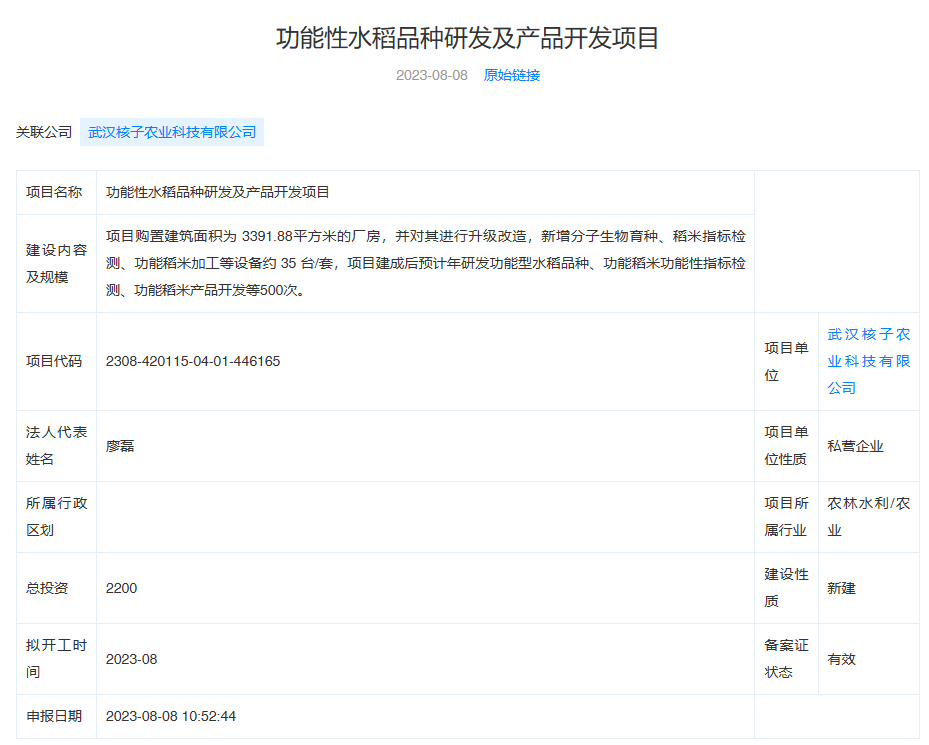Click the legal representative name 廖磊

[120, 446]
